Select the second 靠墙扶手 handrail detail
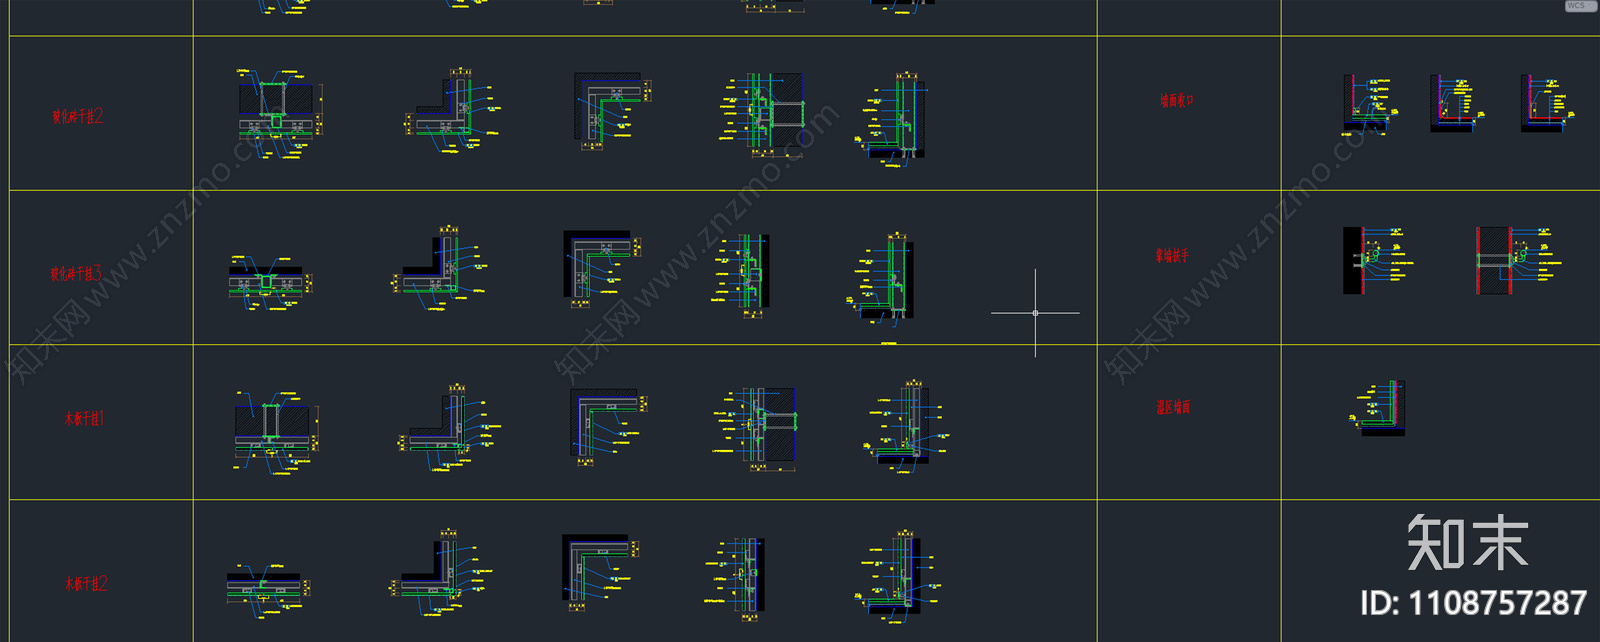Viewport: 1600px width, 642px height. point(1519,260)
